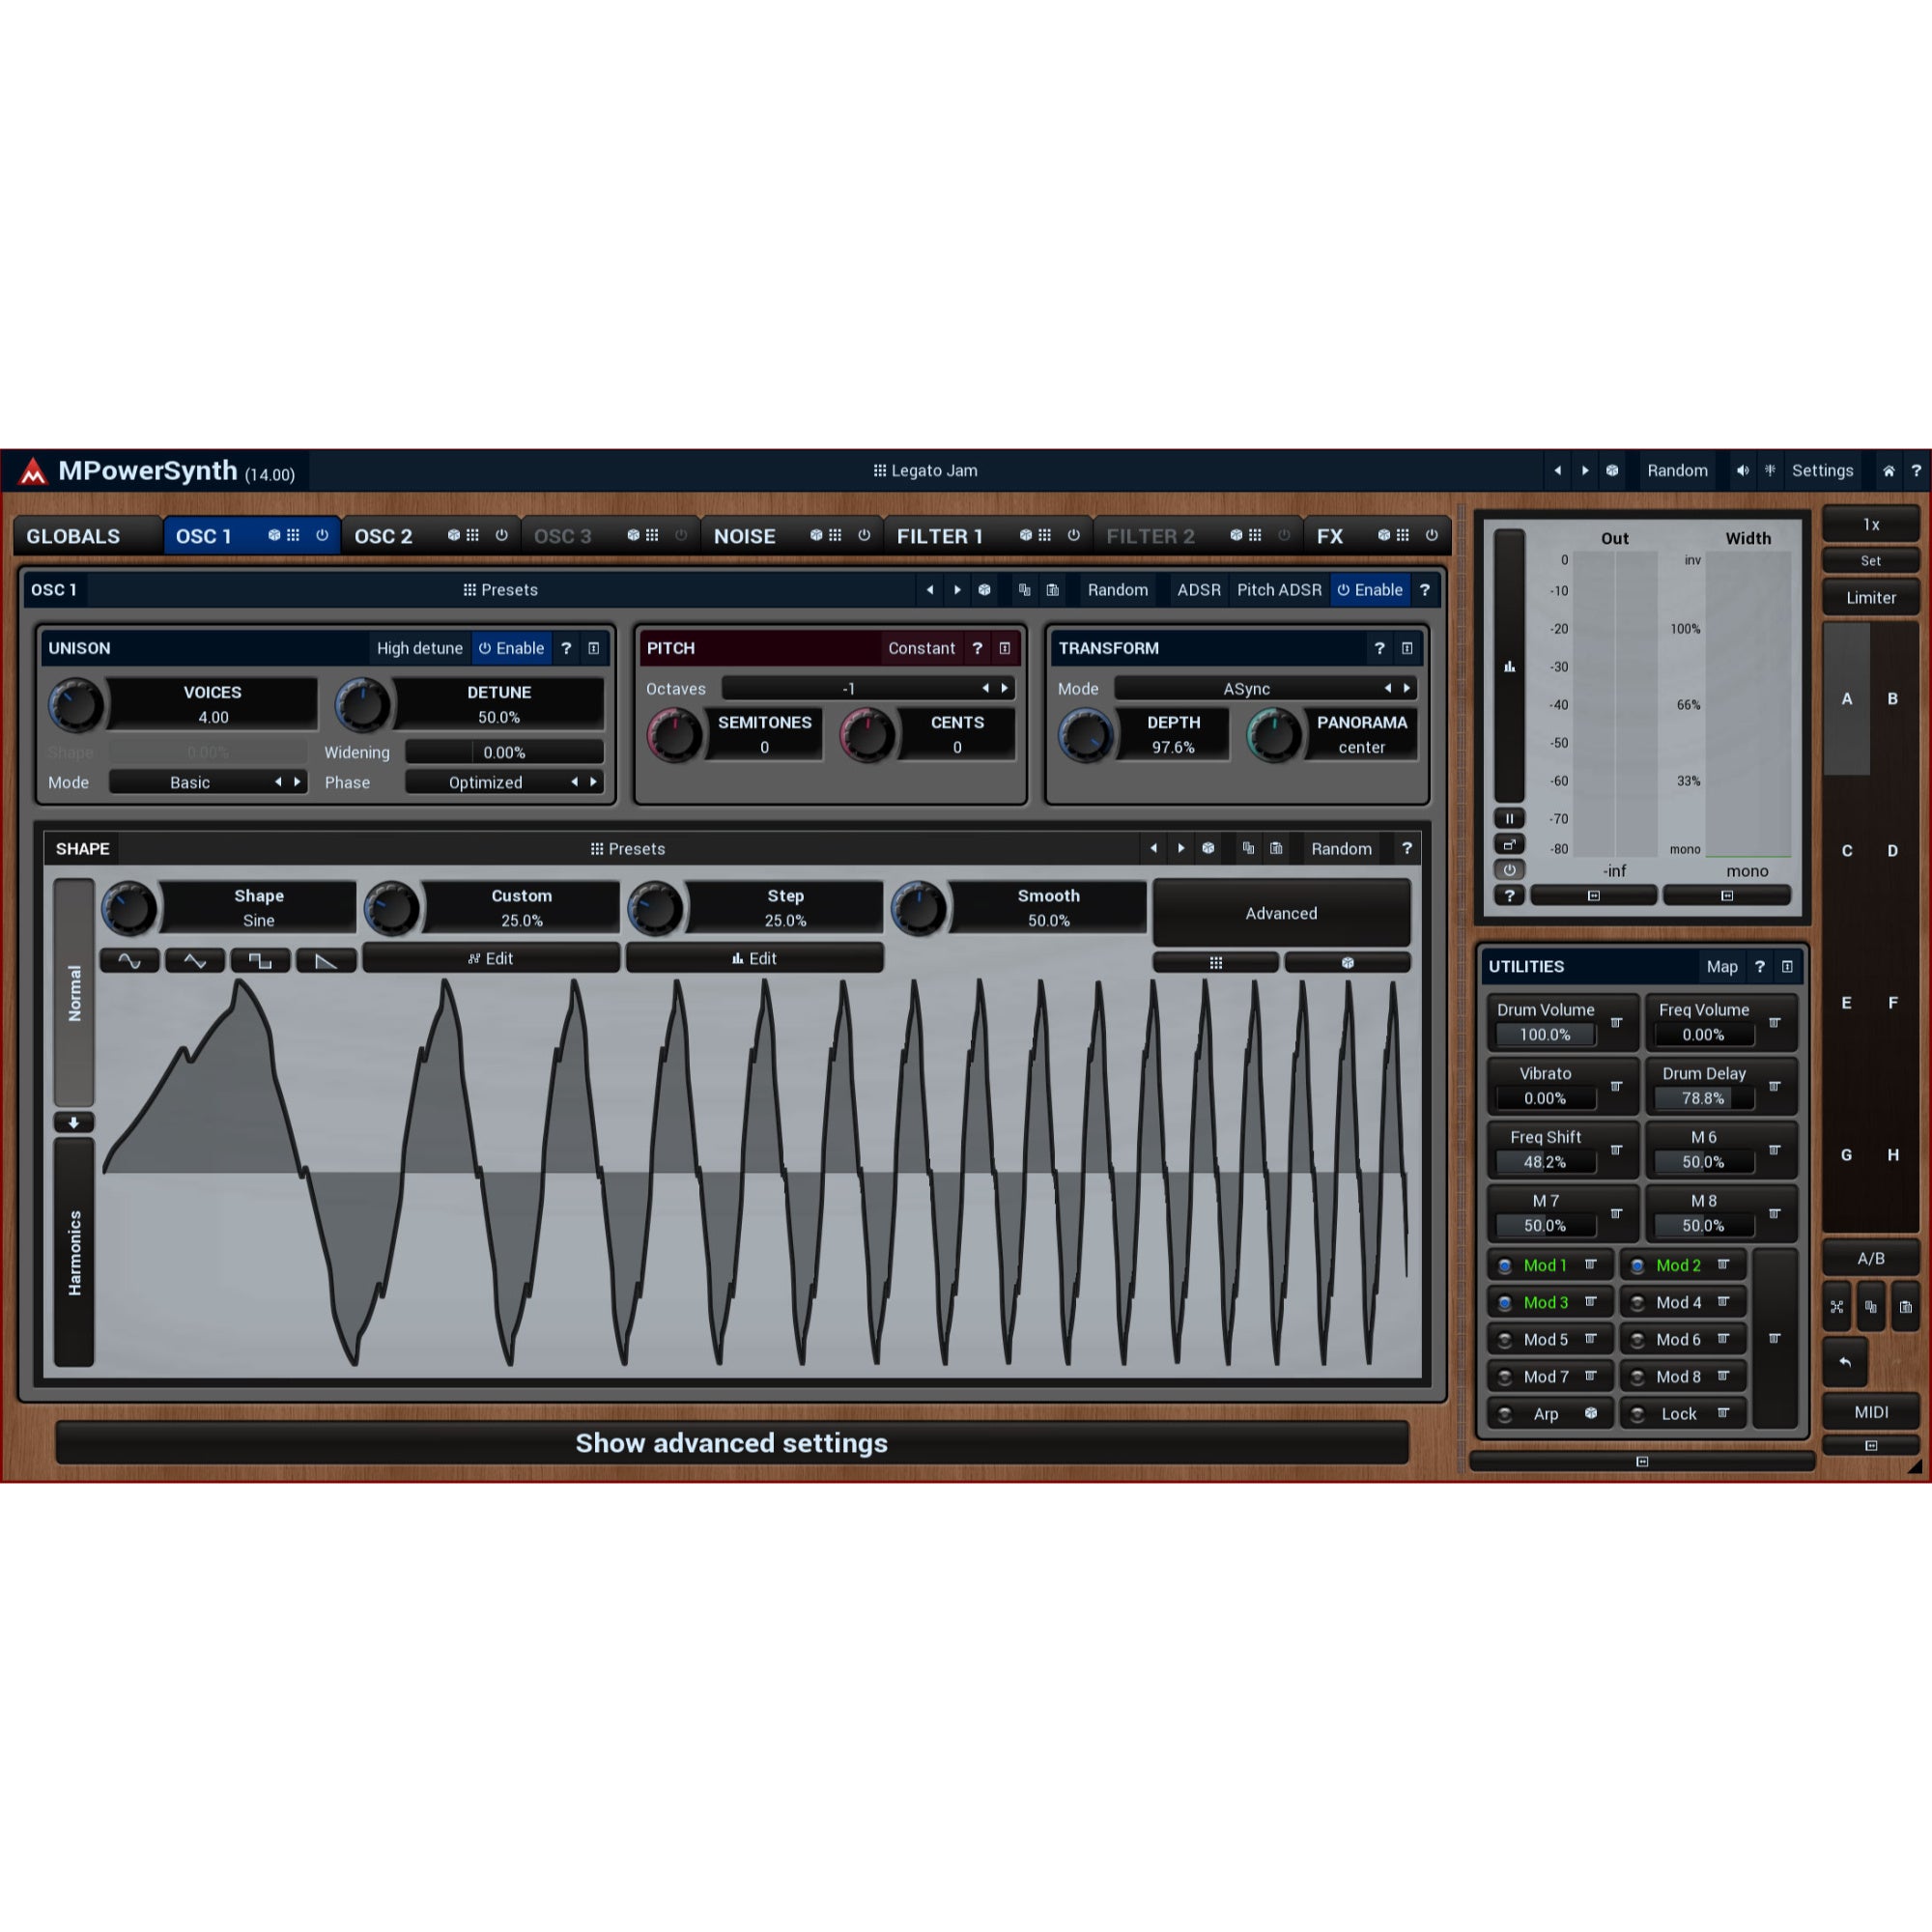Click the Smooth knob
1932x1932 pixels.
point(918,908)
